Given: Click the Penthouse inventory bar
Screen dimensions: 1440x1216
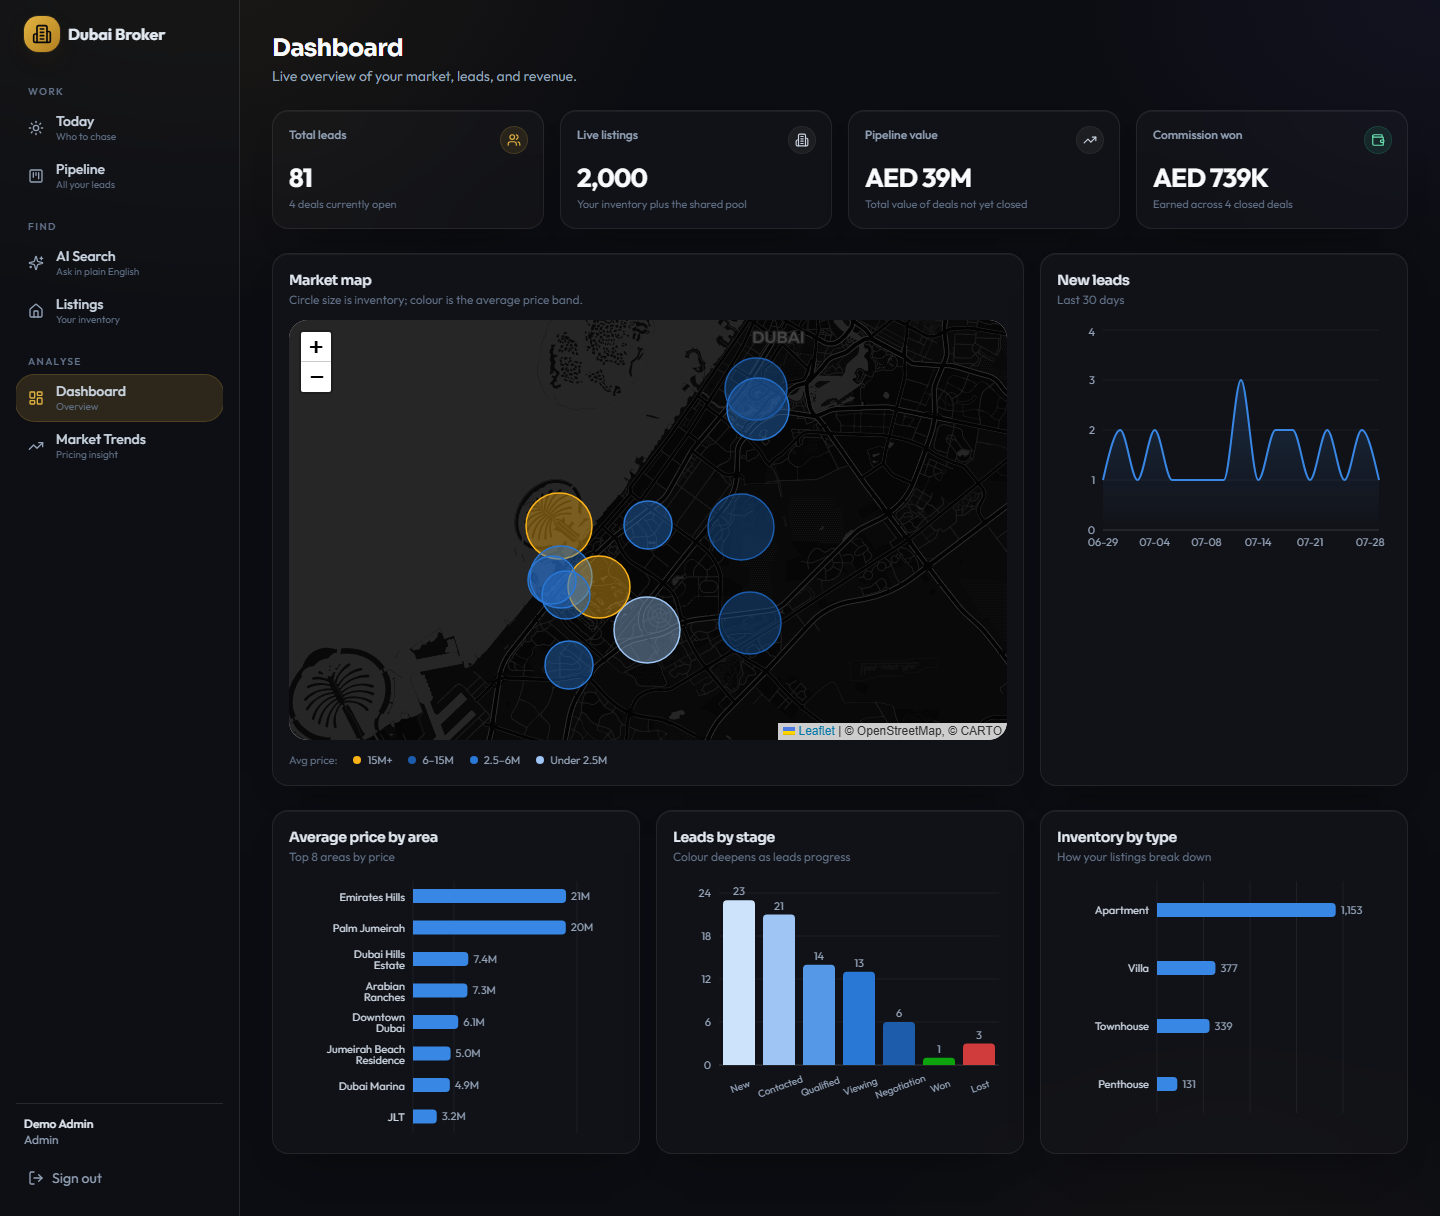Looking at the screenshot, I should click(1167, 1084).
